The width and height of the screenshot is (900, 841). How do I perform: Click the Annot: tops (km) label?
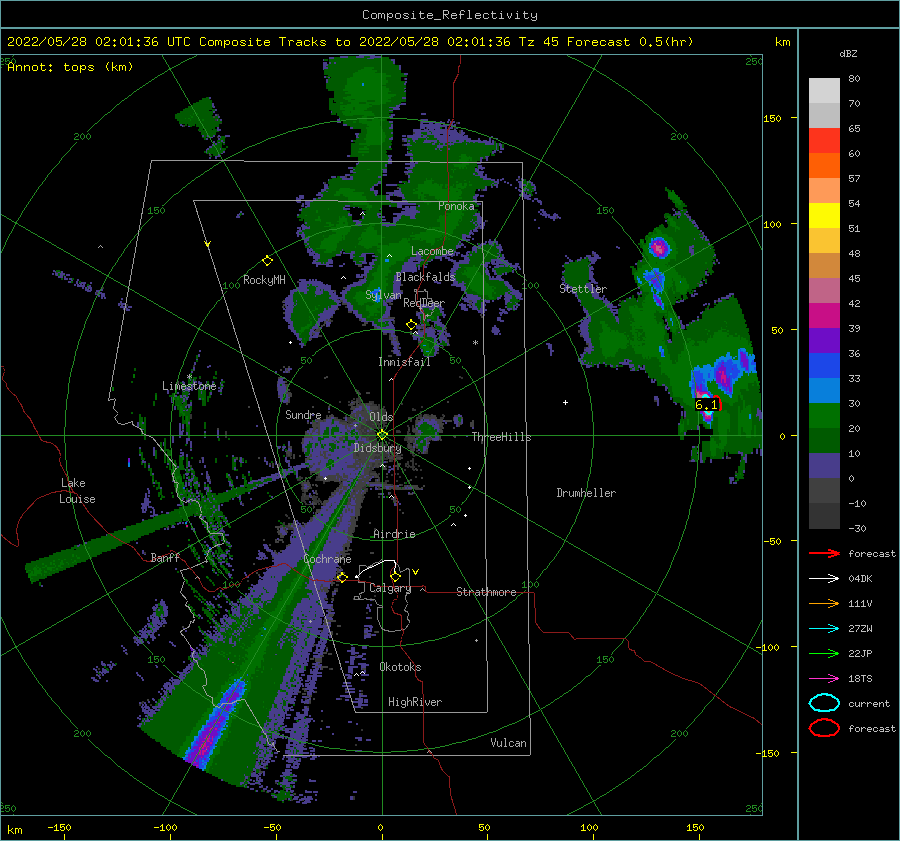point(70,67)
